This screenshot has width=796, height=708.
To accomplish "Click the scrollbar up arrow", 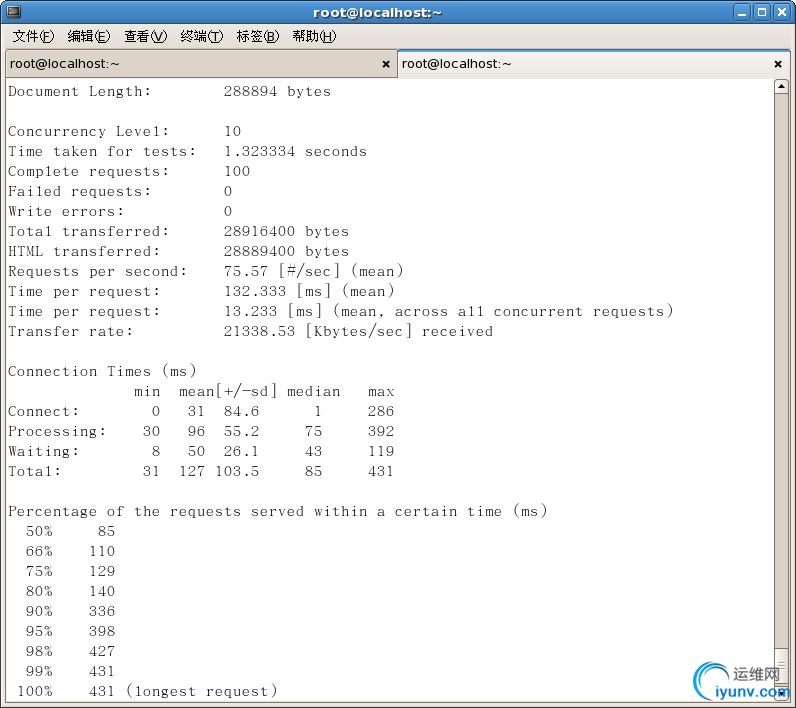I will coord(781,86).
